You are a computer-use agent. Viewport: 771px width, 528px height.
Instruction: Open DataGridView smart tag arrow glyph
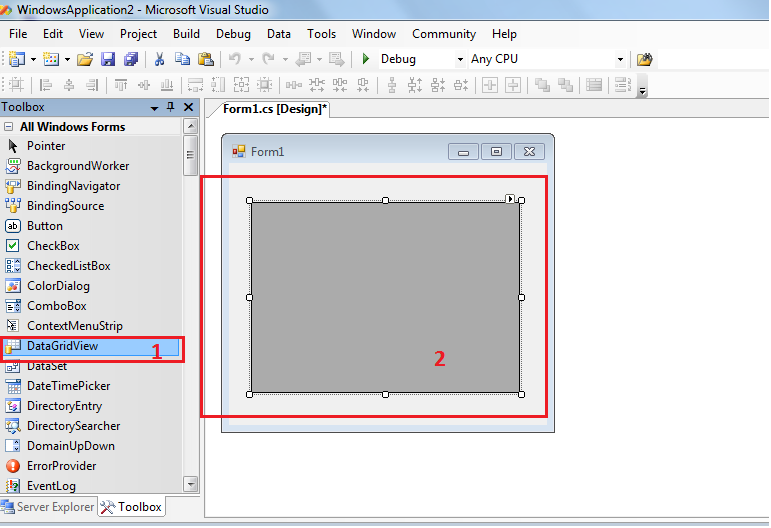(x=510, y=199)
